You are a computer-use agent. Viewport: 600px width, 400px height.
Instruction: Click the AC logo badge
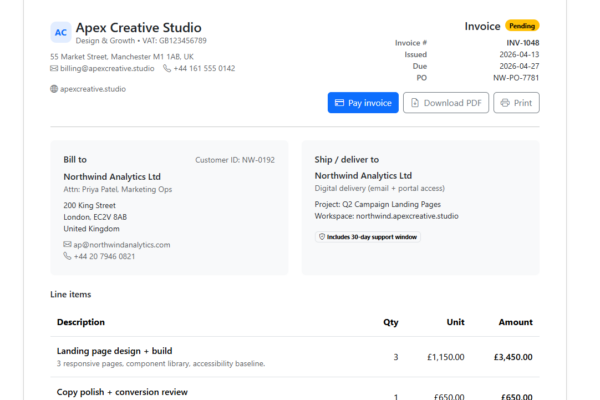[60, 32]
